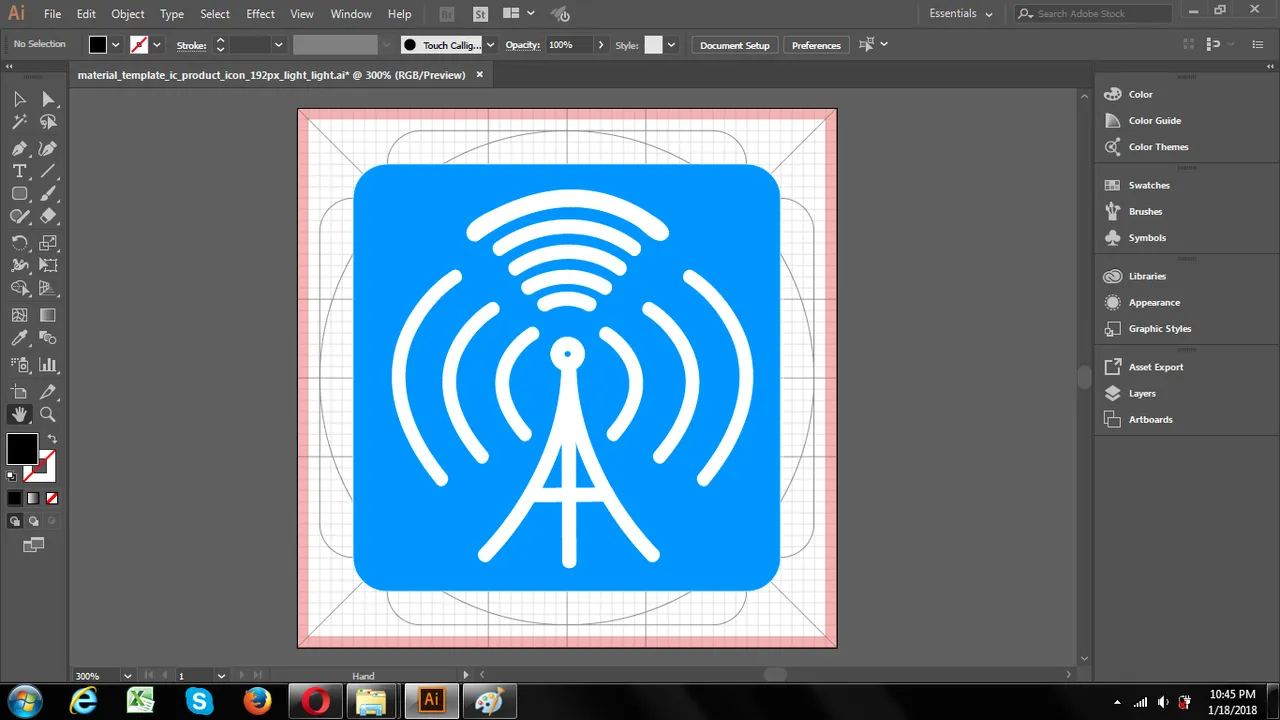Swap fill and stroke colors
This screenshot has height=720, width=1280.
point(52,439)
